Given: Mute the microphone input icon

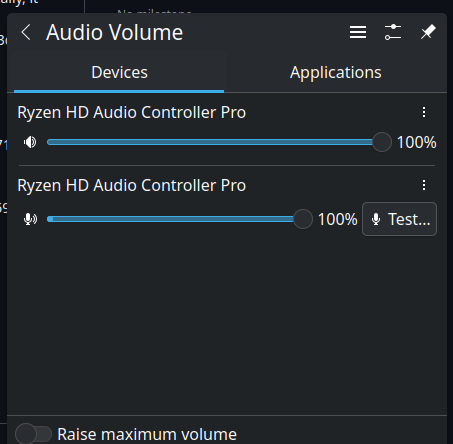Looking at the screenshot, I should 30,219.
